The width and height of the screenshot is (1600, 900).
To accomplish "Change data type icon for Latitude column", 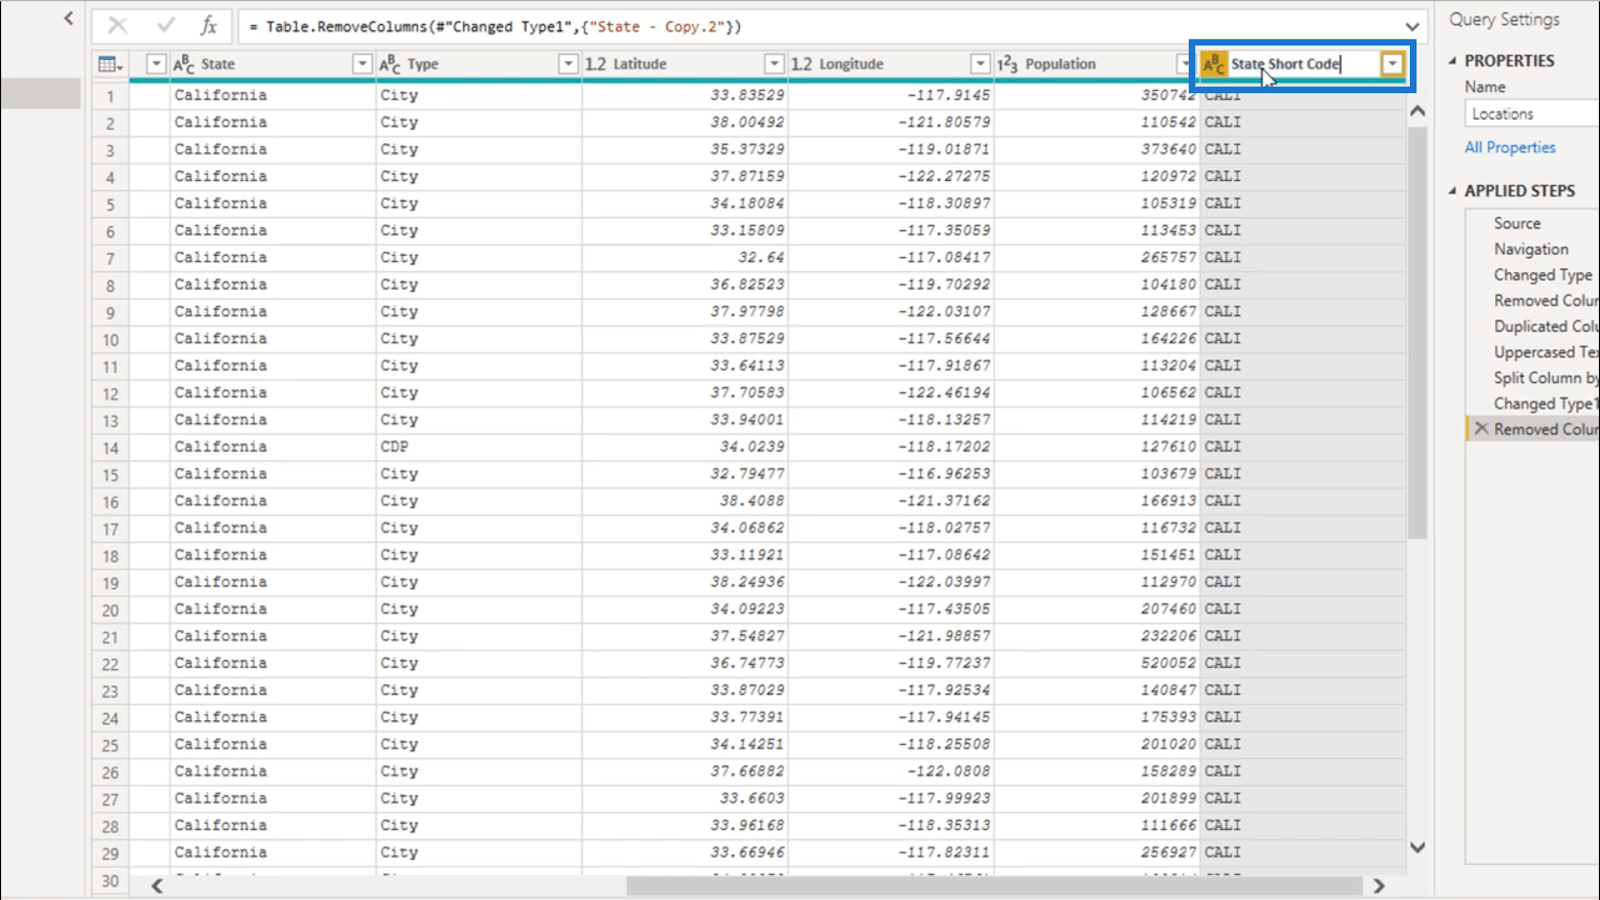I will 596,64.
